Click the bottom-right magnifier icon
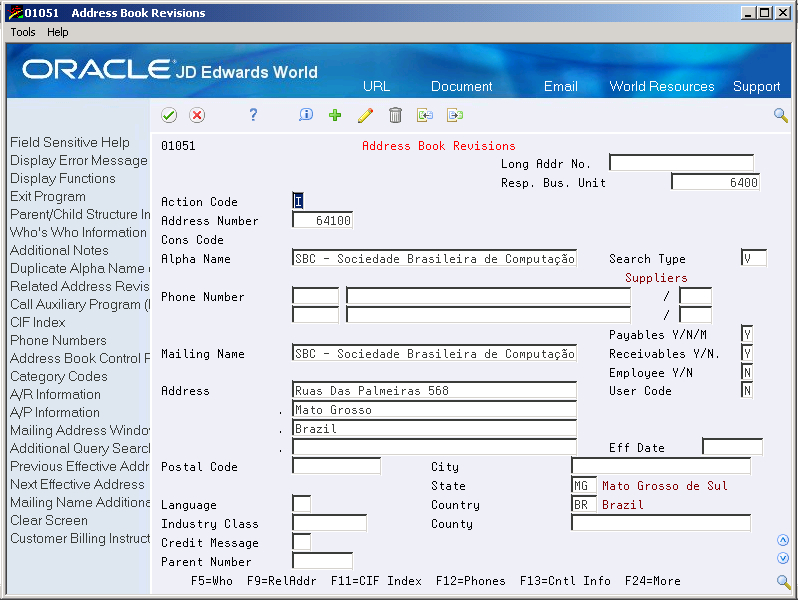The height and width of the screenshot is (600, 798). 784,582
